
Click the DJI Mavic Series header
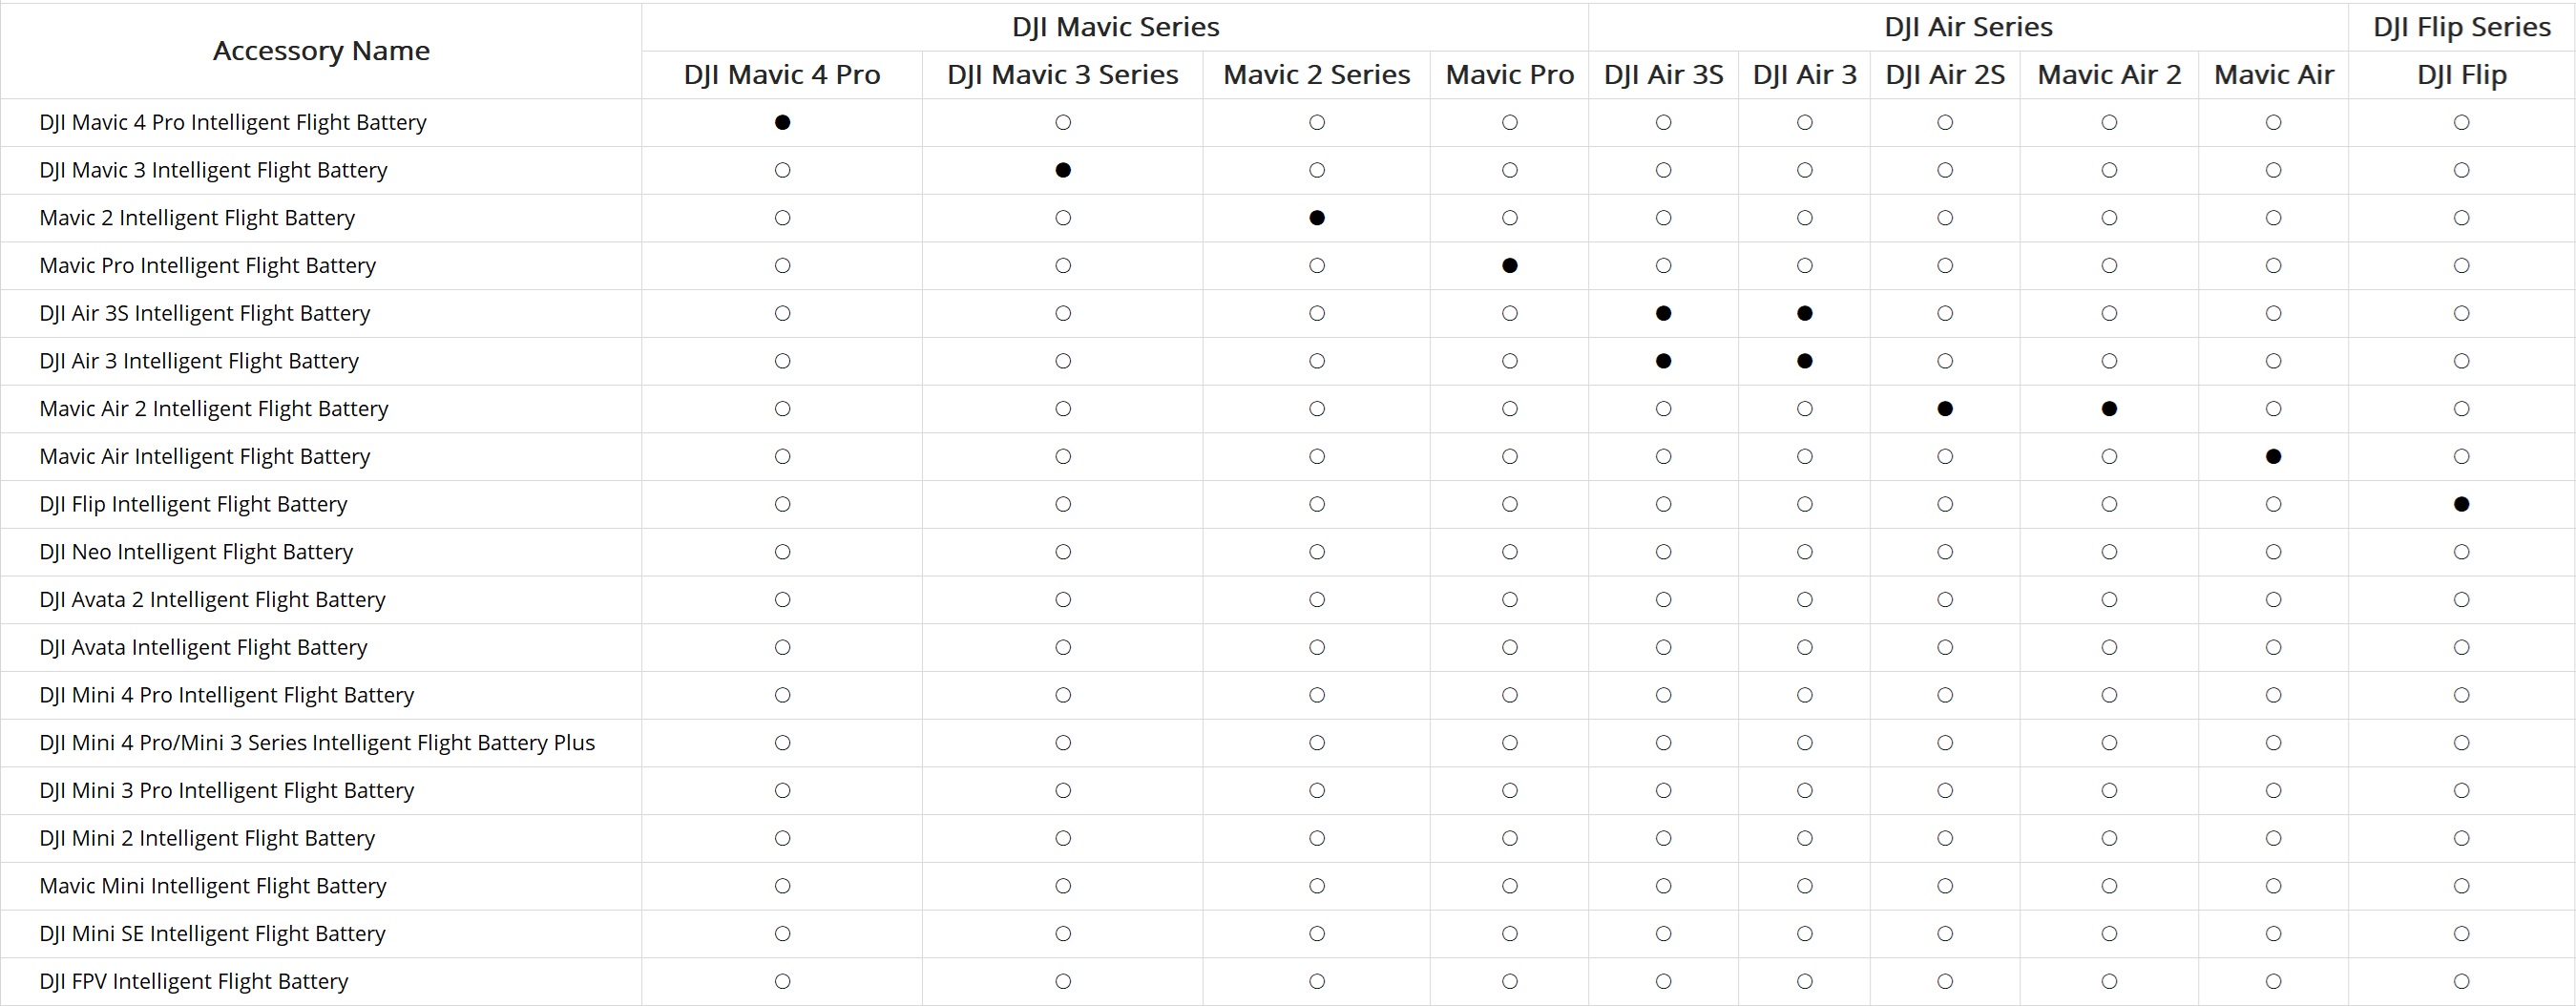point(1115,27)
